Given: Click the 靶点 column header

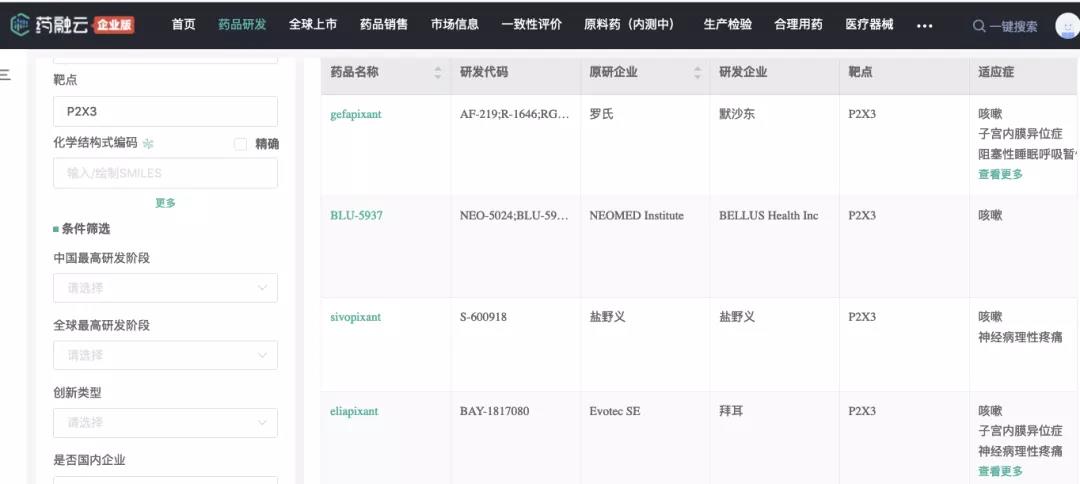Looking at the screenshot, I should tap(860, 72).
